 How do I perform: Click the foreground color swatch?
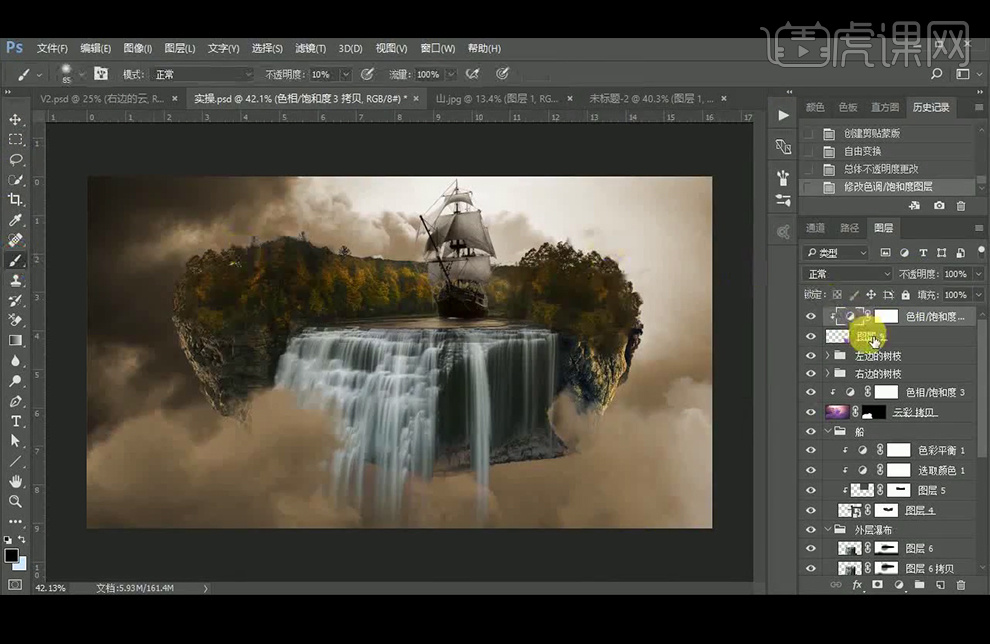pyautogui.click(x=11, y=555)
